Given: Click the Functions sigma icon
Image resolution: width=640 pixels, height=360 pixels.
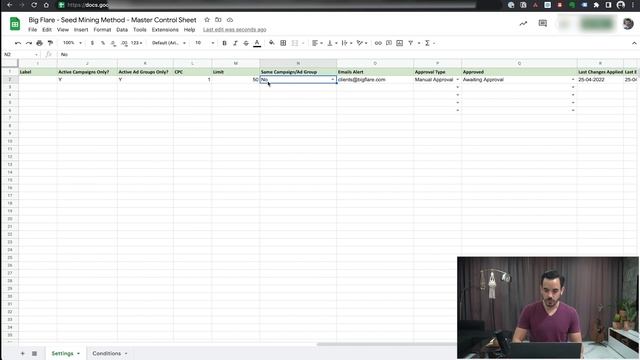Looking at the screenshot, I should (x=427, y=43).
